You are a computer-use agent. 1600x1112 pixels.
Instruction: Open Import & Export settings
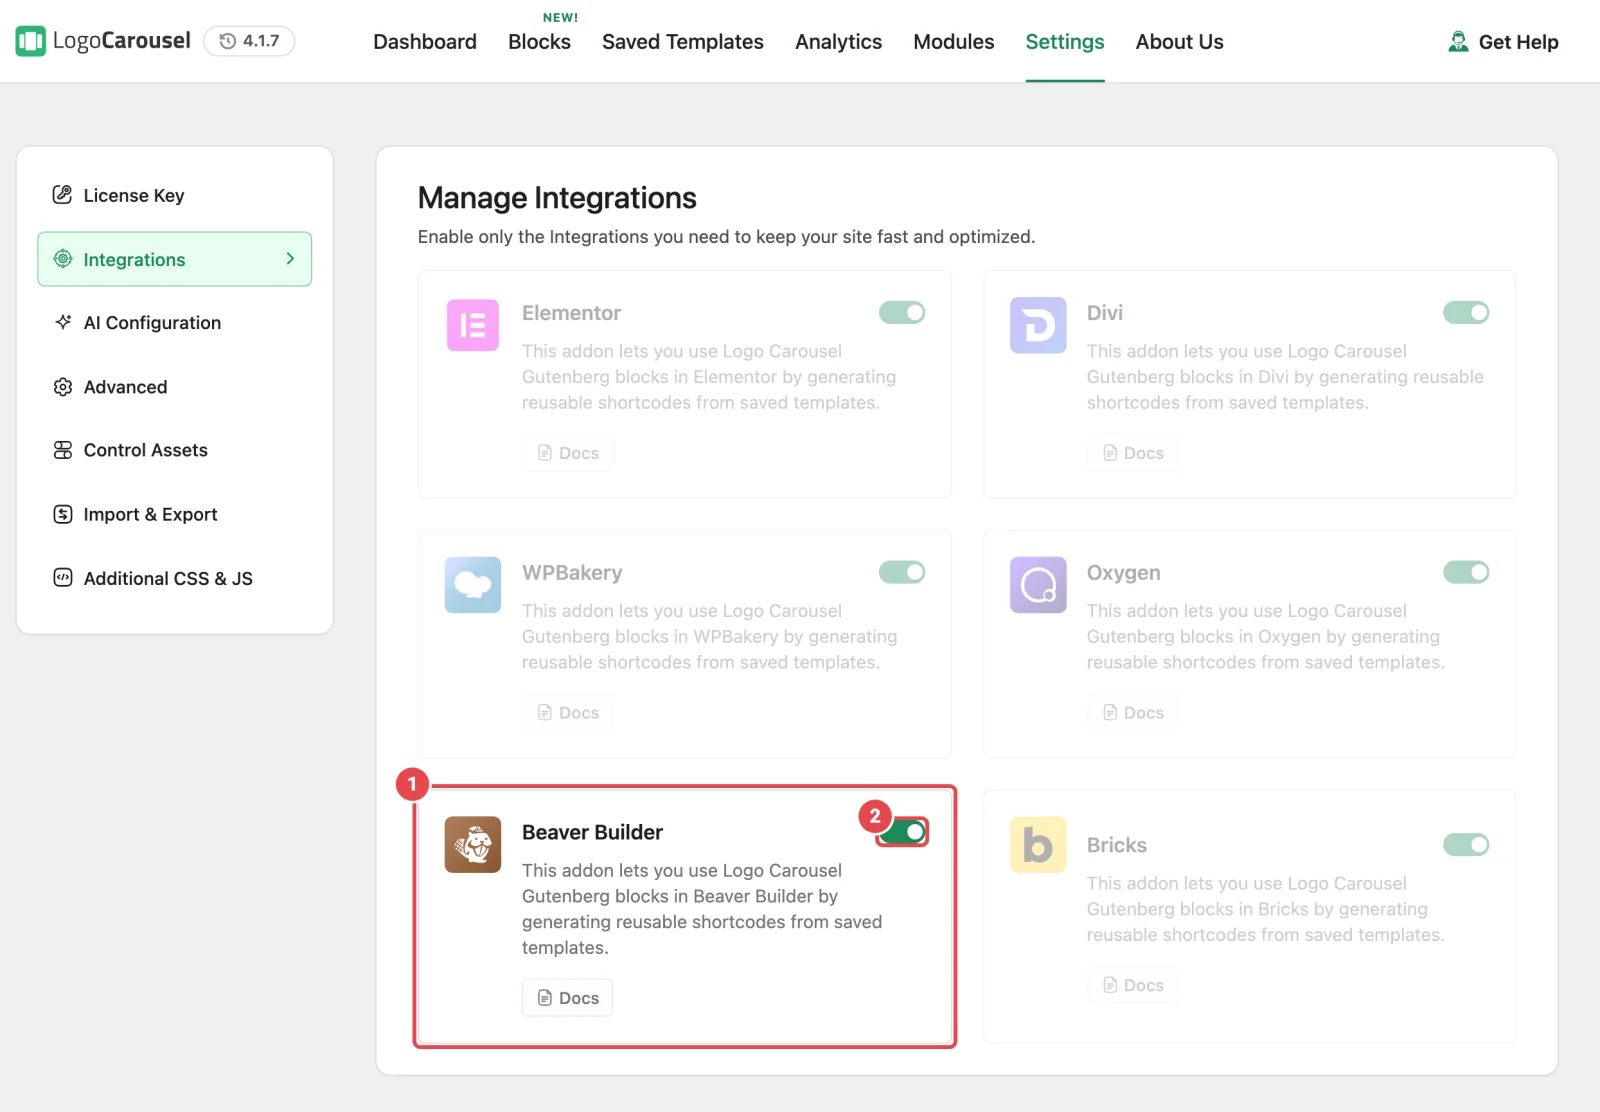click(175, 514)
